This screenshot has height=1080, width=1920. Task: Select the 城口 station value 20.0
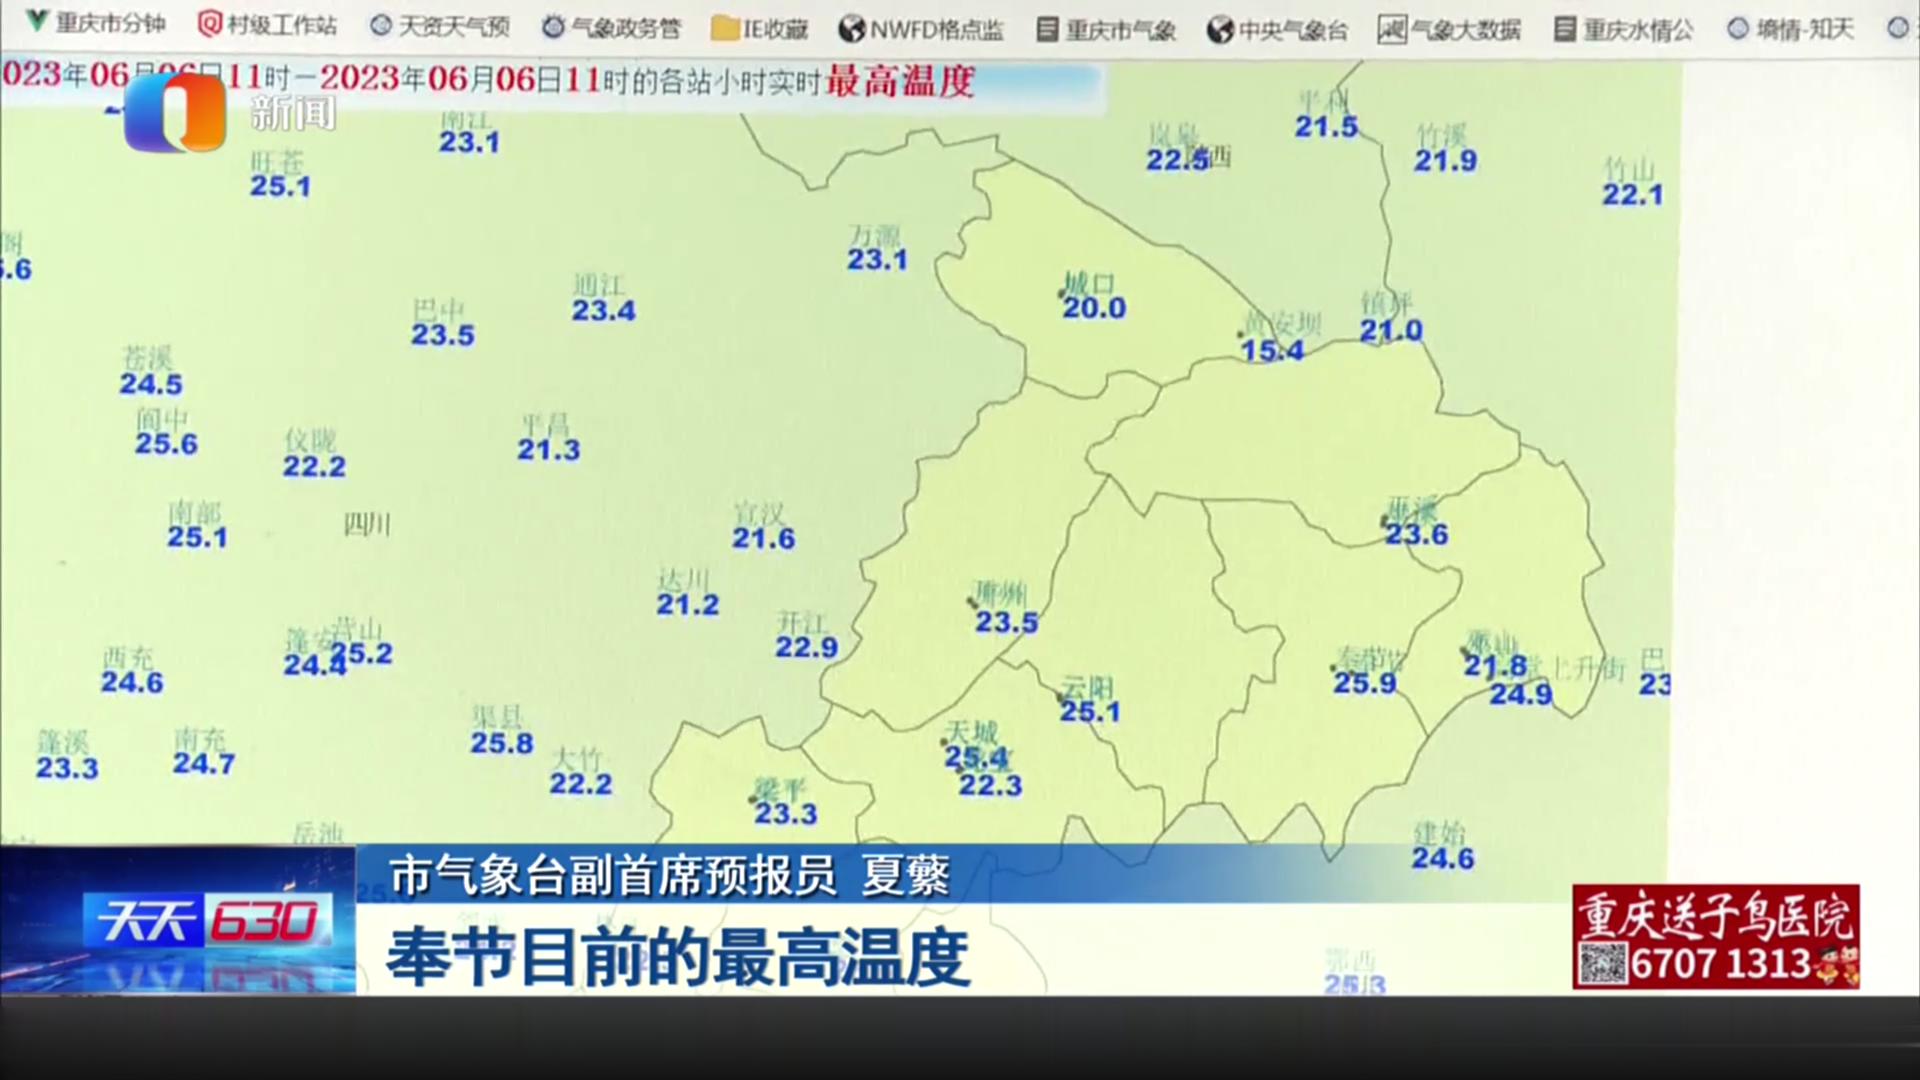tap(1094, 308)
